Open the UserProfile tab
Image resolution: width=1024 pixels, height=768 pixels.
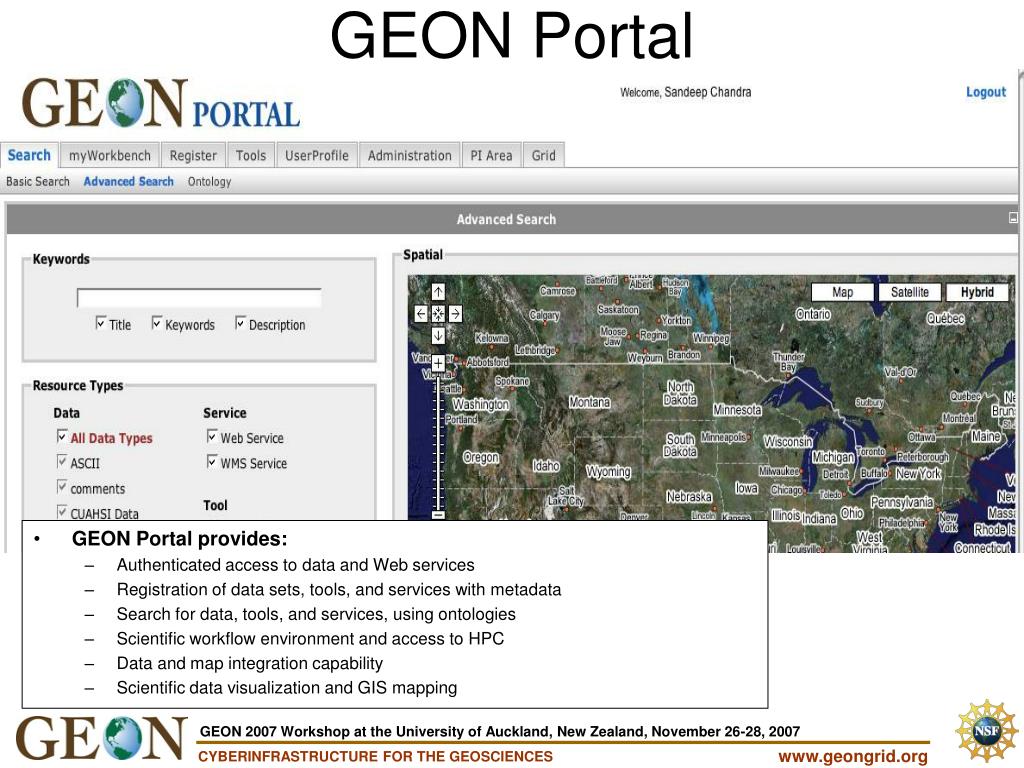(317, 155)
